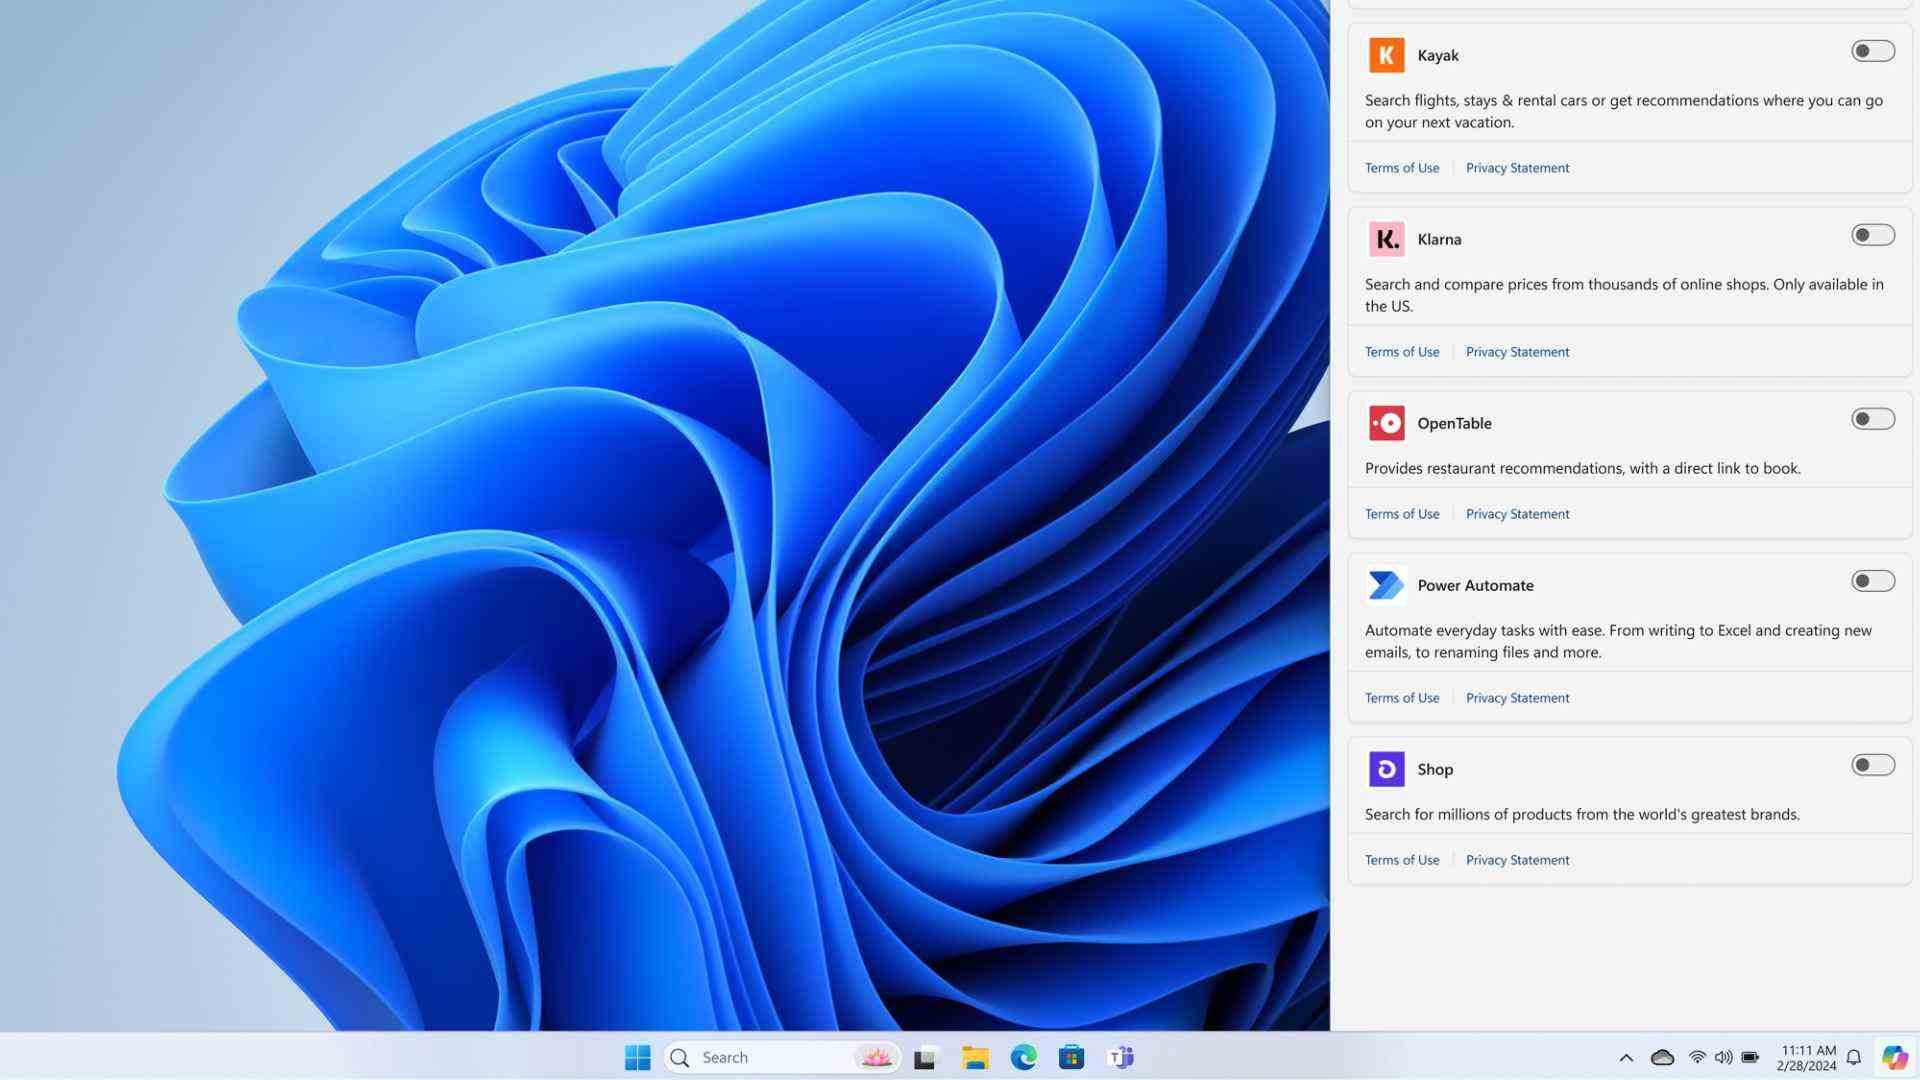Click the Klarna plugin icon
This screenshot has height=1080, width=1920.
pos(1386,237)
